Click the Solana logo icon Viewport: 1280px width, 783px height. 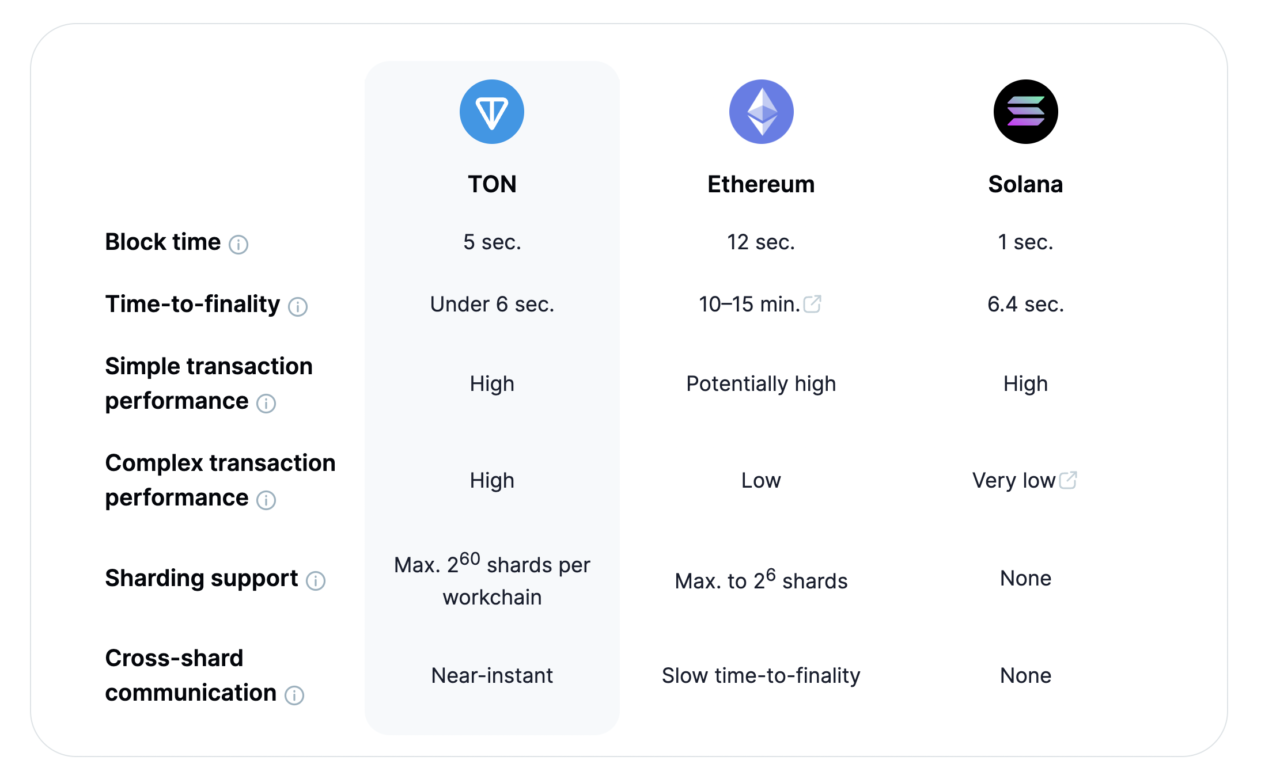tap(1025, 112)
